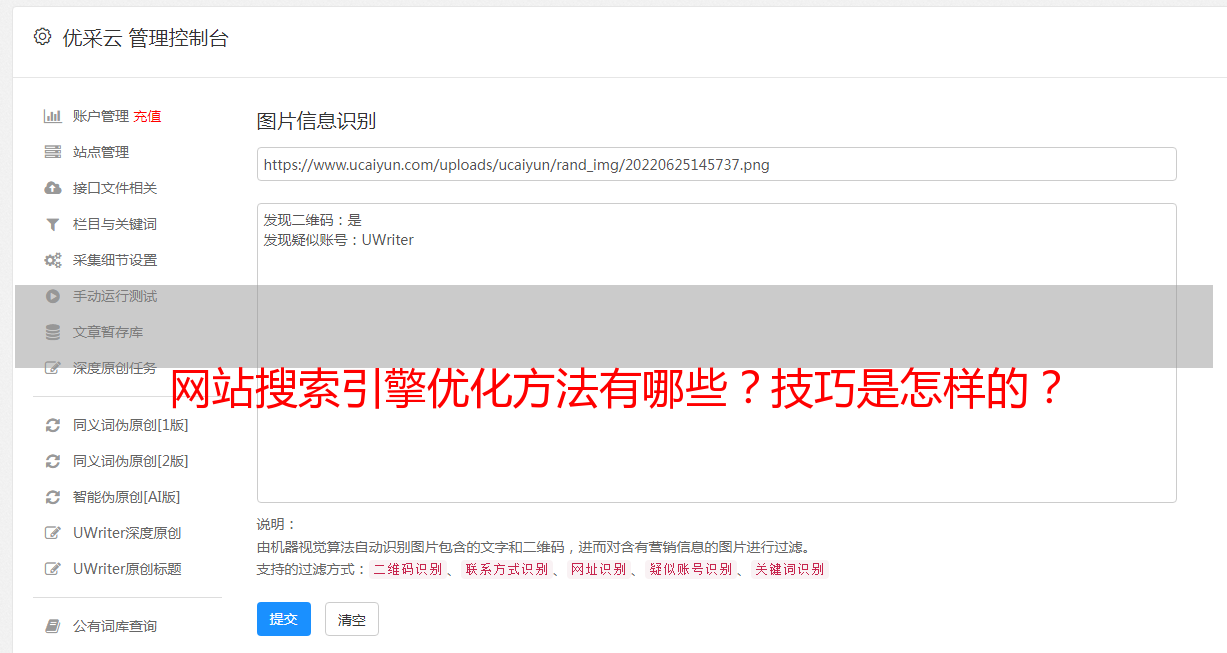Open 栏目与关键词 menu item
The image size is (1227, 653).
tap(115, 224)
